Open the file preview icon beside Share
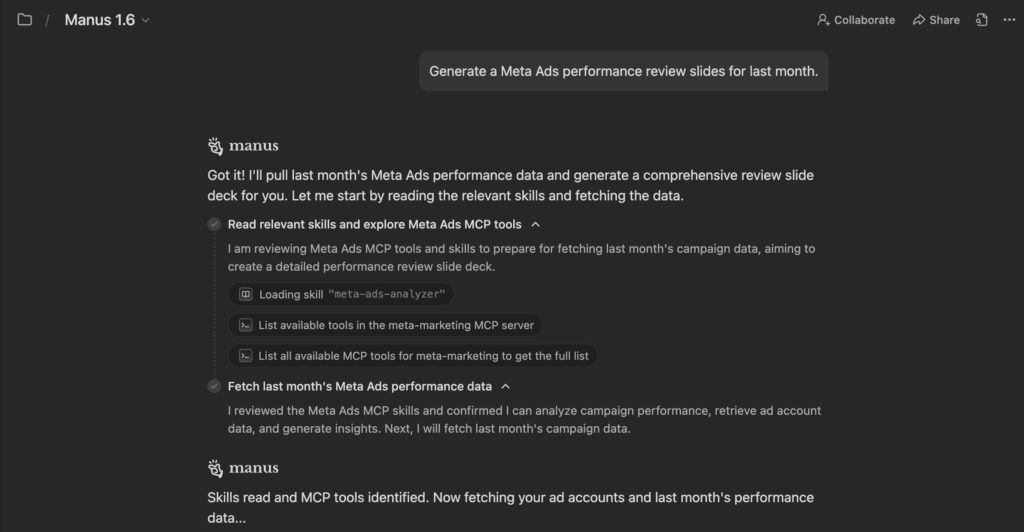The width and height of the screenshot is (1024, 532). [982, 20]
